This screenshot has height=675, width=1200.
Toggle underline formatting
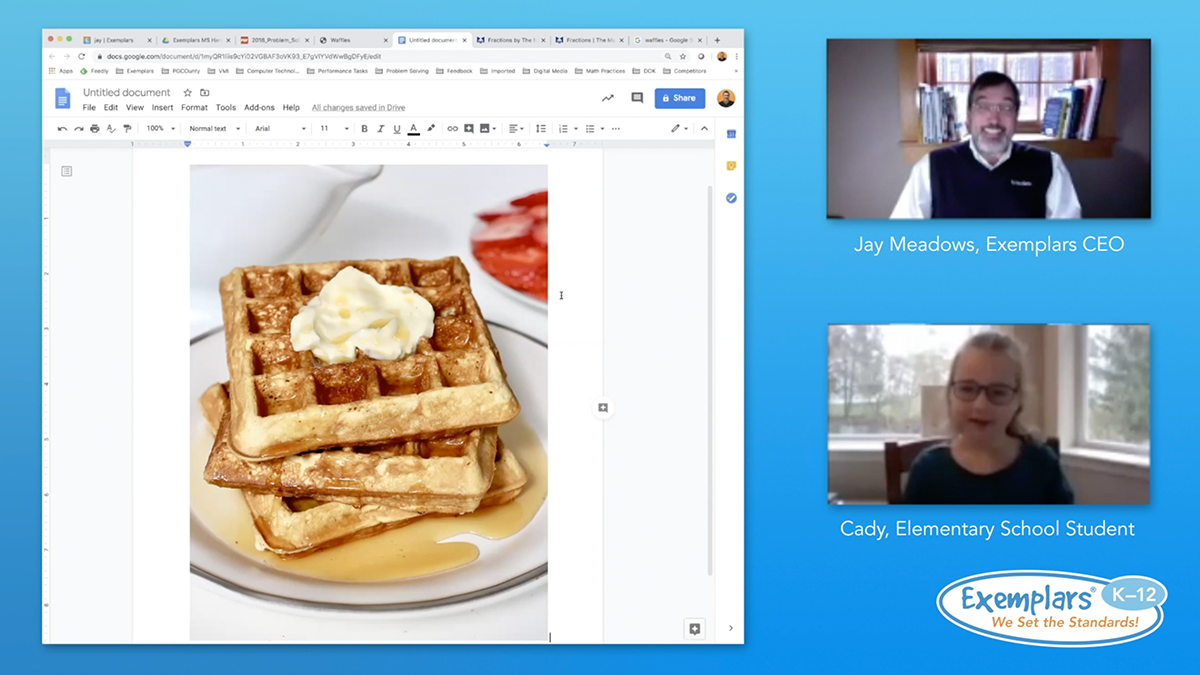click(x=397, y=129)
